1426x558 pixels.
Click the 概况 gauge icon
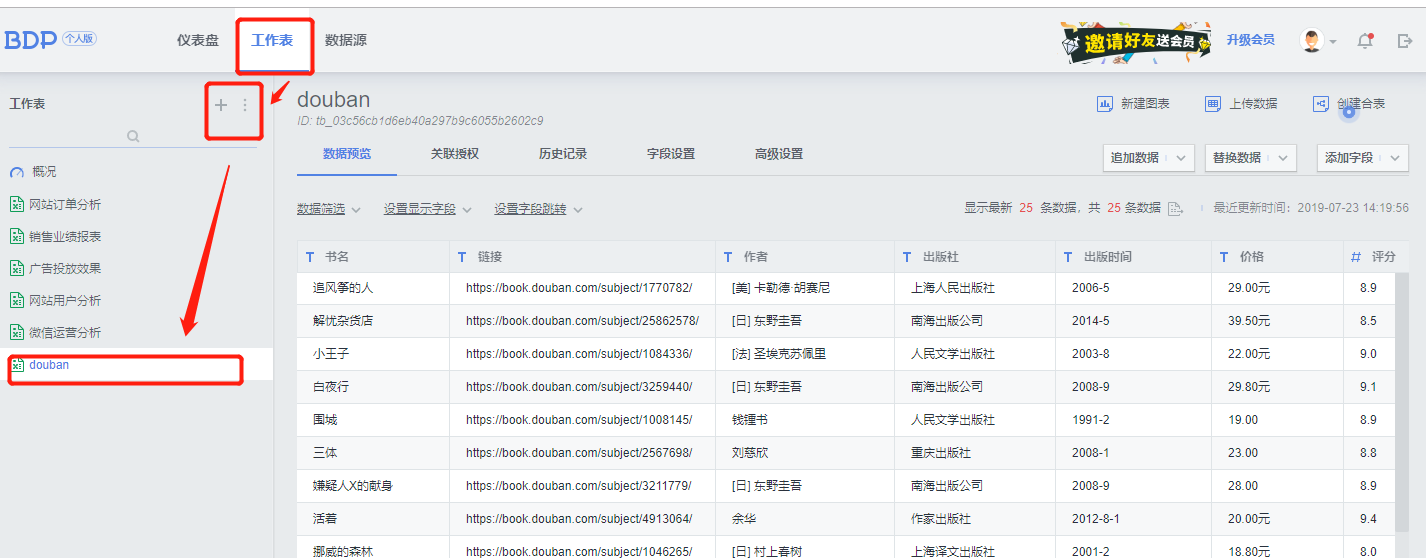point(16,172)
